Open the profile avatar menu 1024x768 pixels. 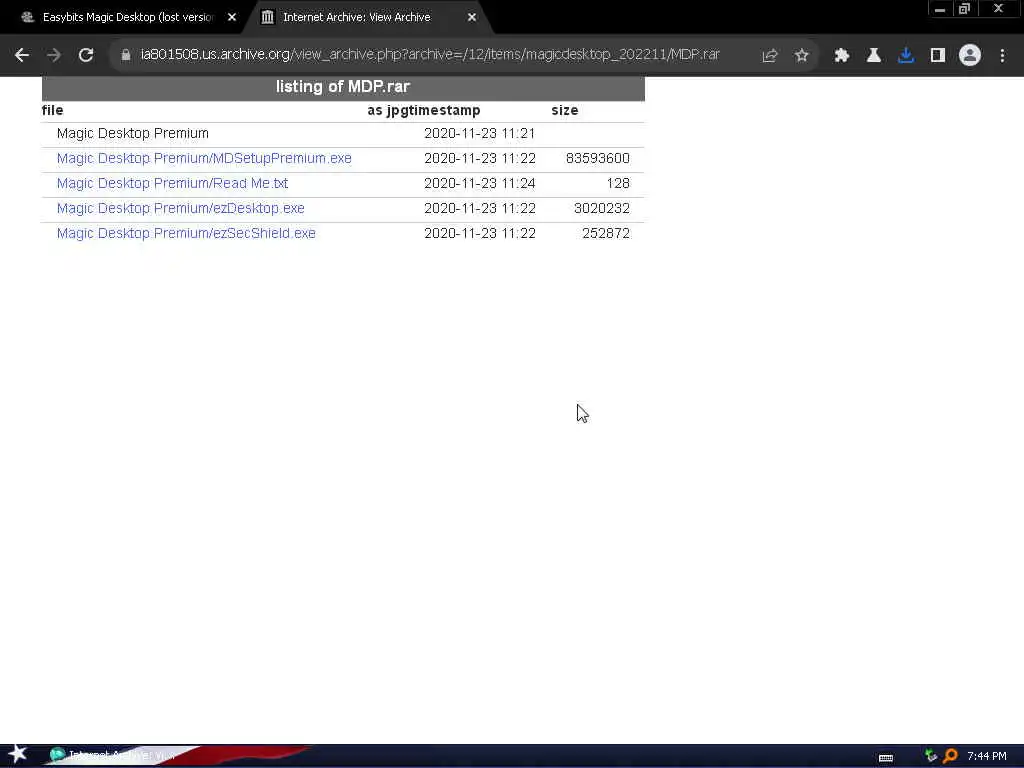pyautogui.click(x=970, y=56)
